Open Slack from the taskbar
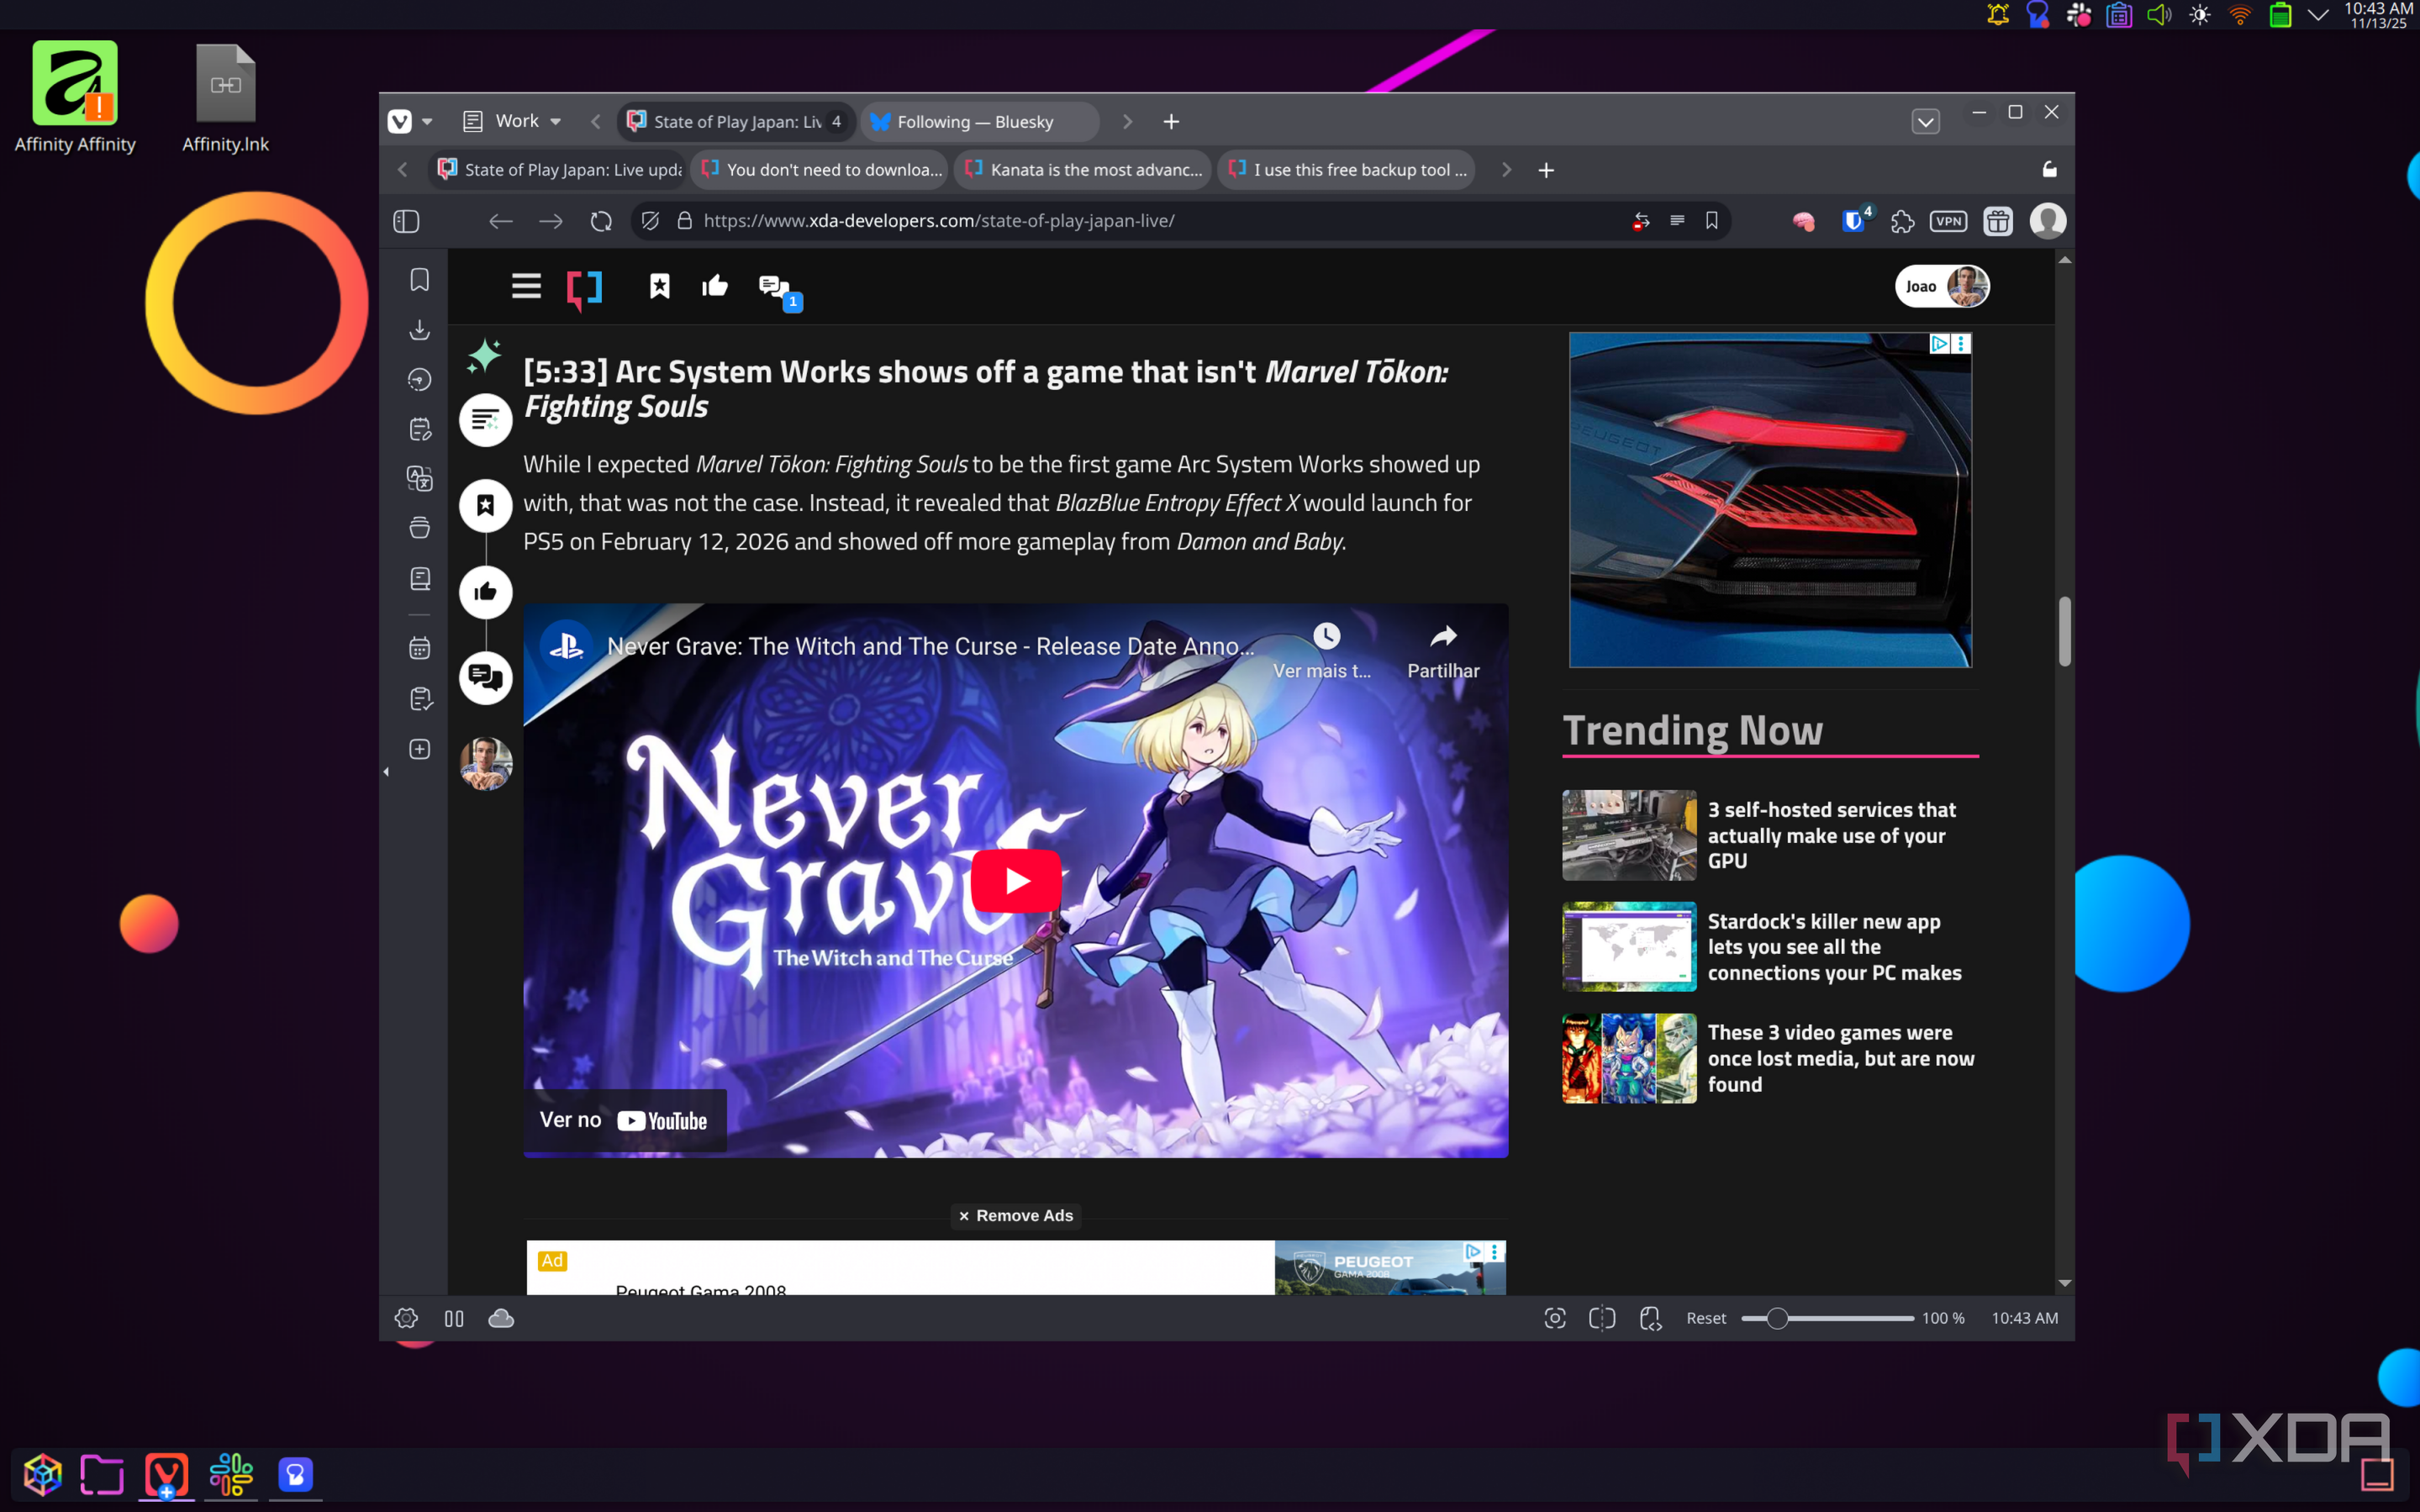This screenshot has width=2420, height=1512. click(x=231, y=1473)
